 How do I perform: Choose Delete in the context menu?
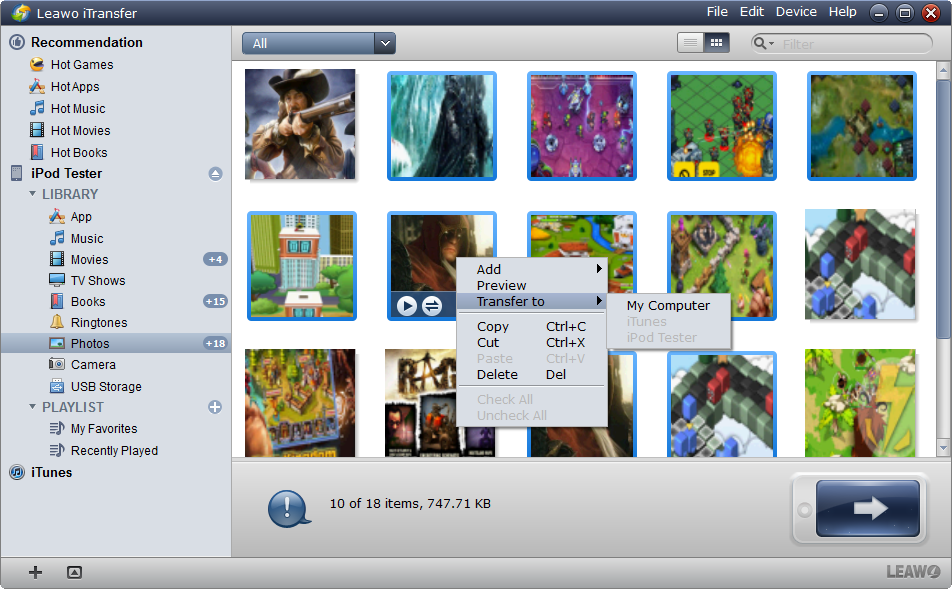point(531,375)
